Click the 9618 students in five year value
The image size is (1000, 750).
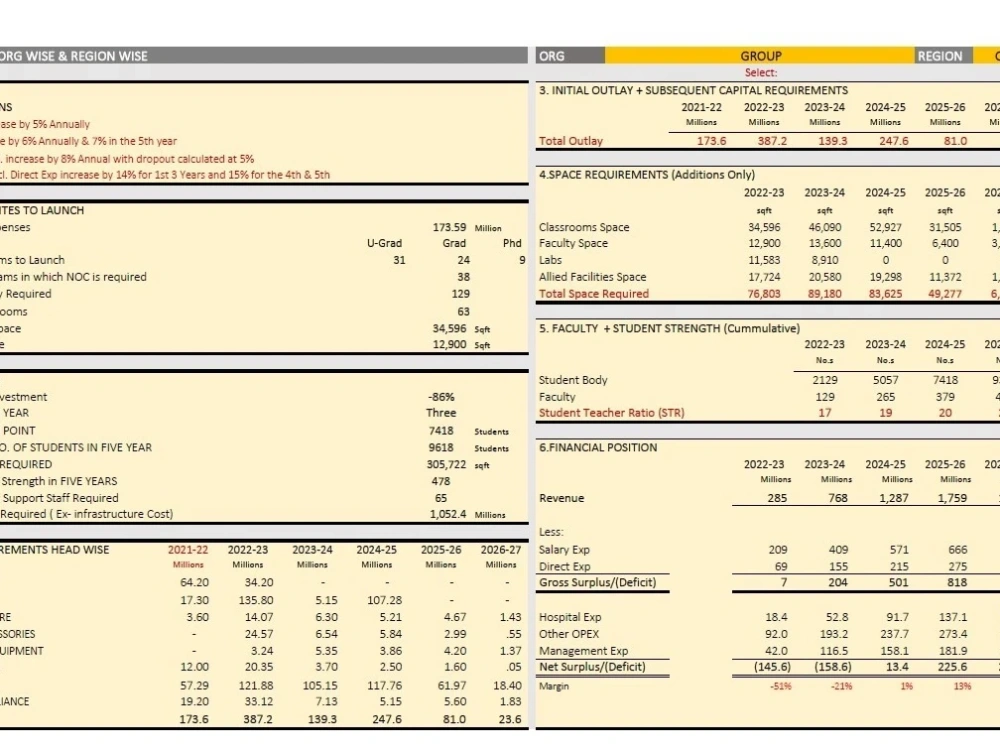coord(441,447)
